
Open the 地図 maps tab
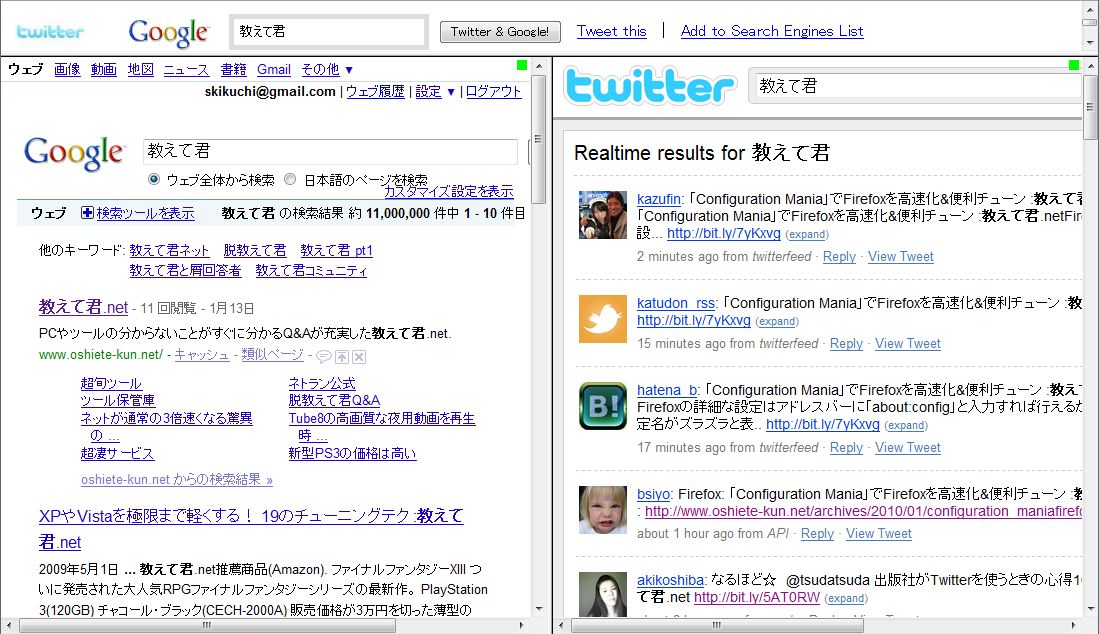pos(140,69)
